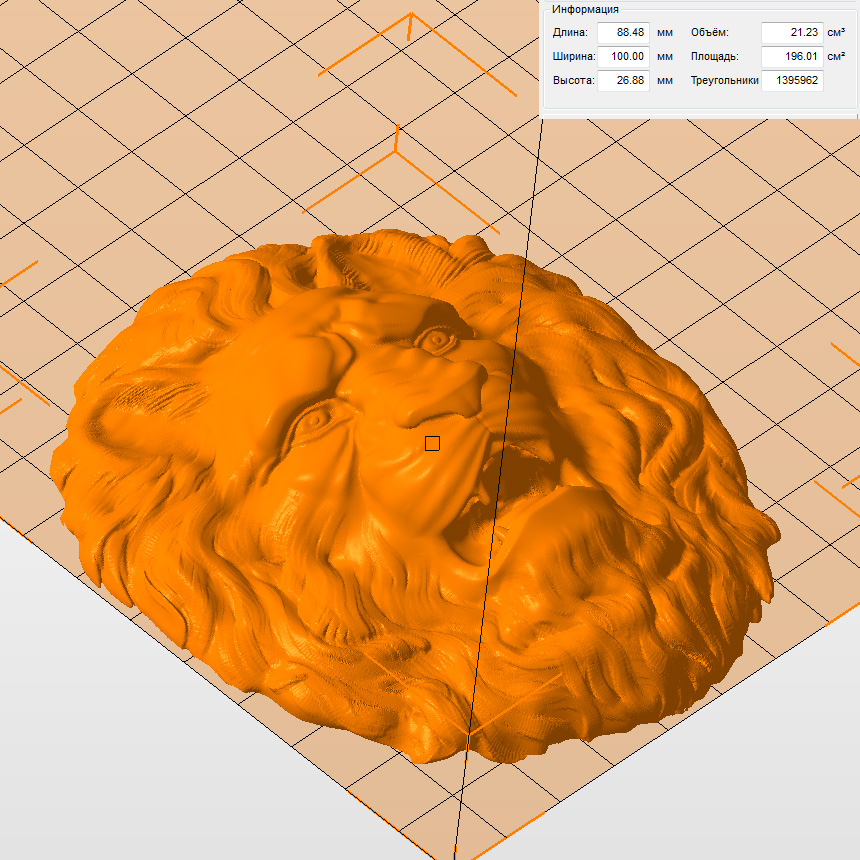Select the Ширина value field showing 100.00
The width and height of the screenshot is (860, 860).
coord(623,57)
